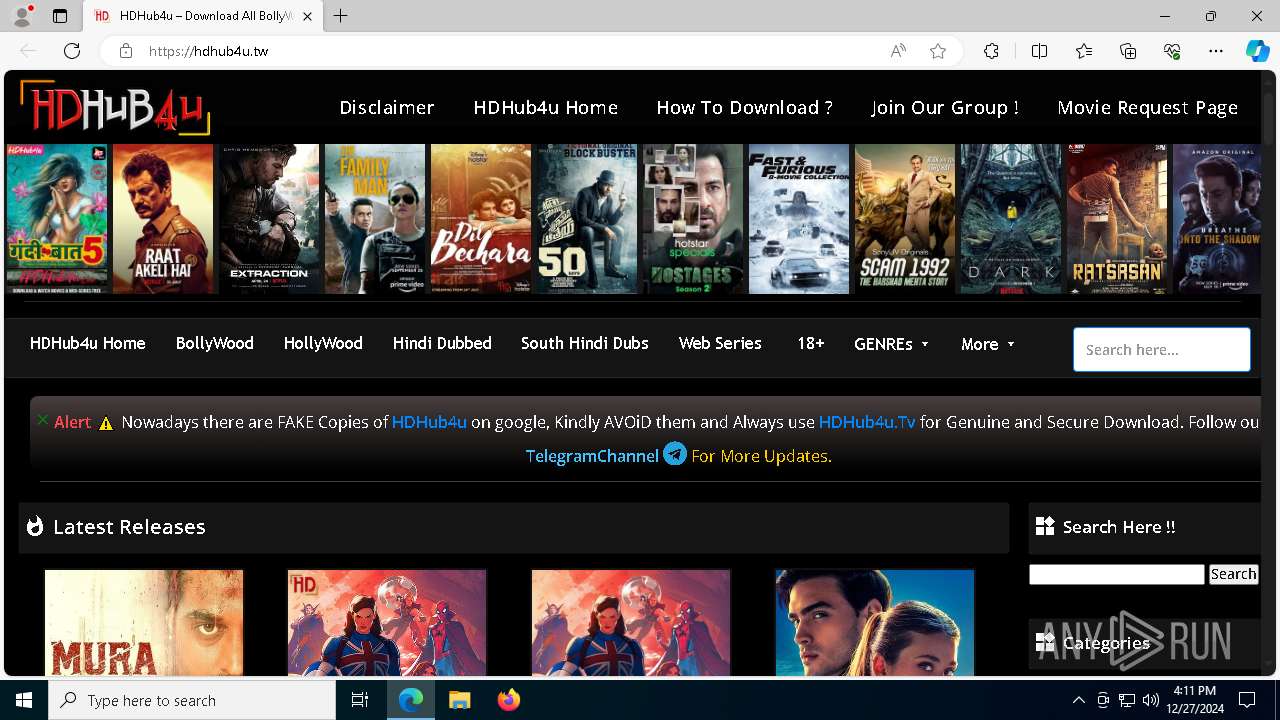
Task: Open Hindi Dubbed category
Action: click(442, 343)
